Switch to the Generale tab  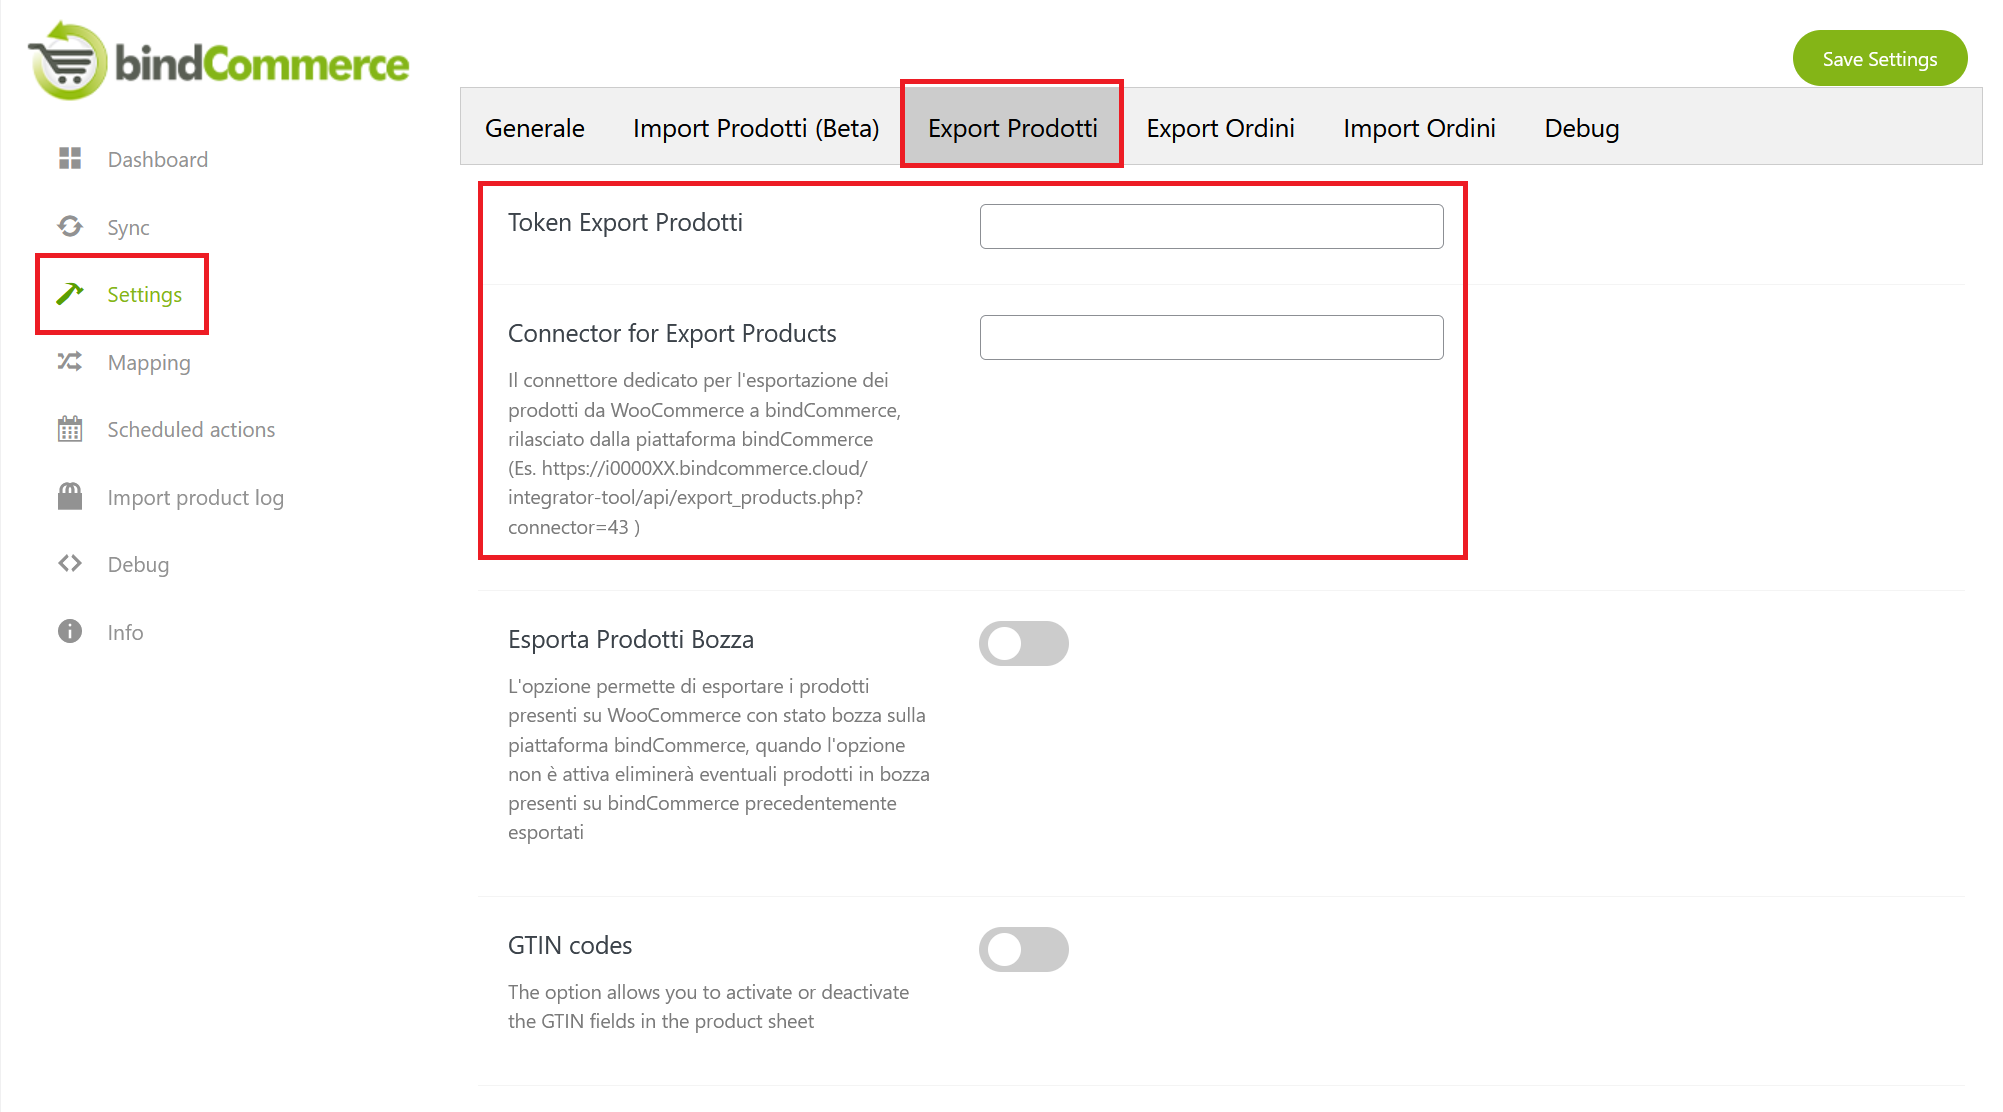point(535,128)
